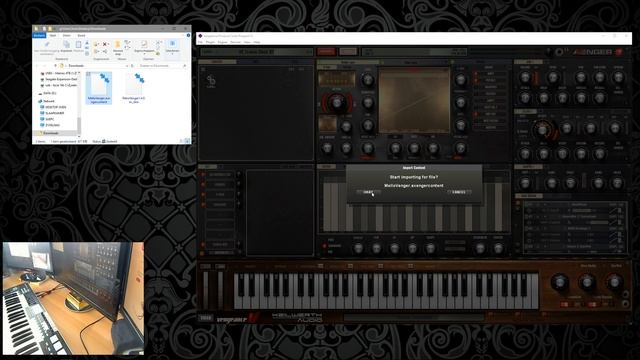The height and width of the screenshot is (360, 640).
Task: Click the Downloads address bar in Explorer
Action: point(94,65)
